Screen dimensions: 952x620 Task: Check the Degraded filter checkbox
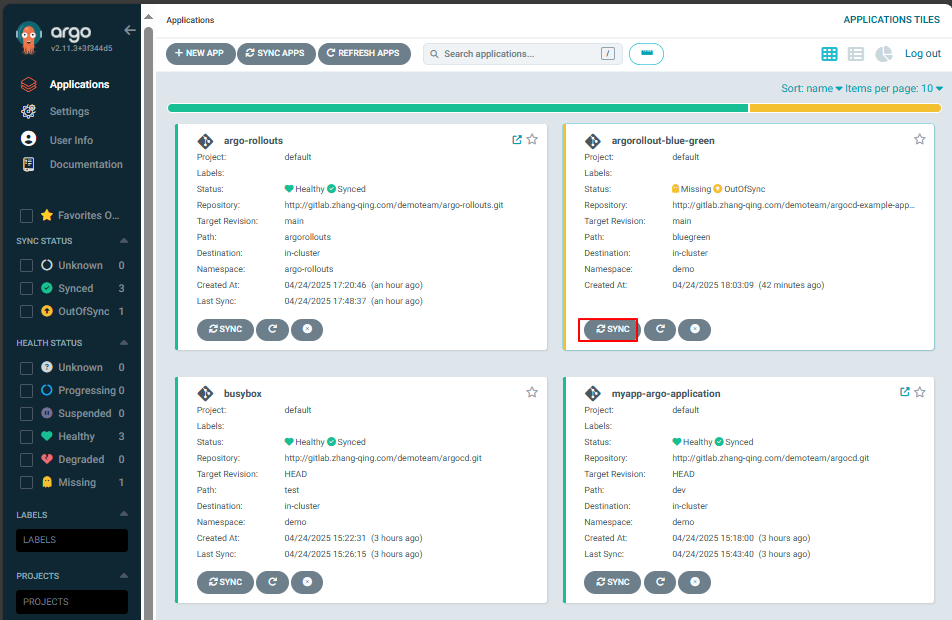(x=26, y=460)
